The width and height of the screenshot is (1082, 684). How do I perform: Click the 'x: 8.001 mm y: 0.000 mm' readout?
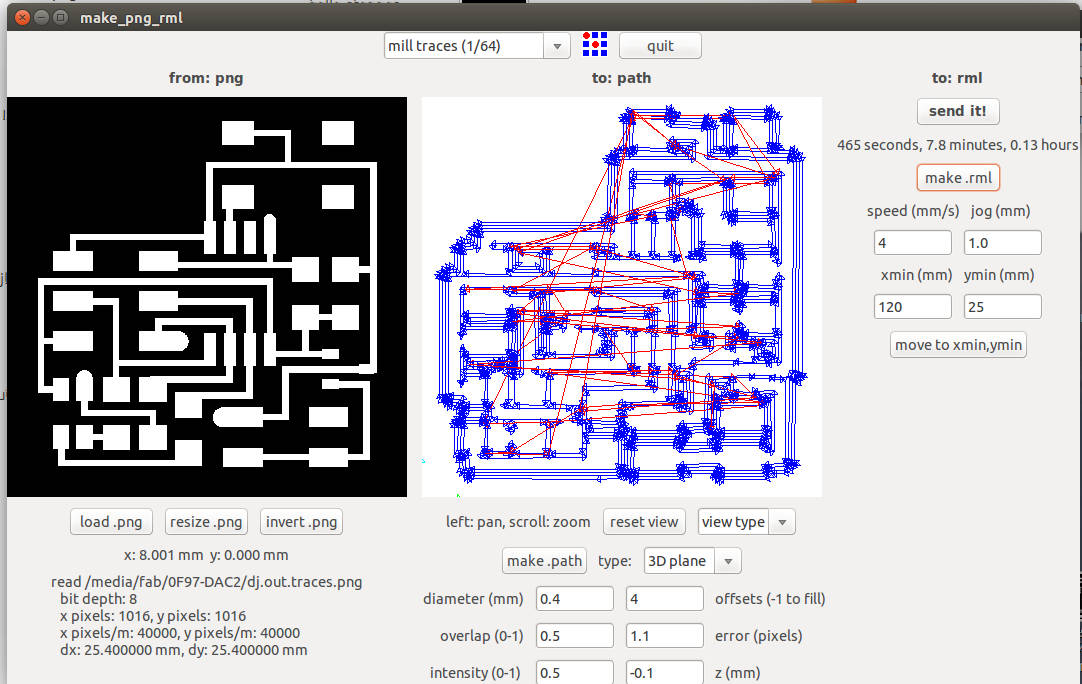tap(206, 555)
